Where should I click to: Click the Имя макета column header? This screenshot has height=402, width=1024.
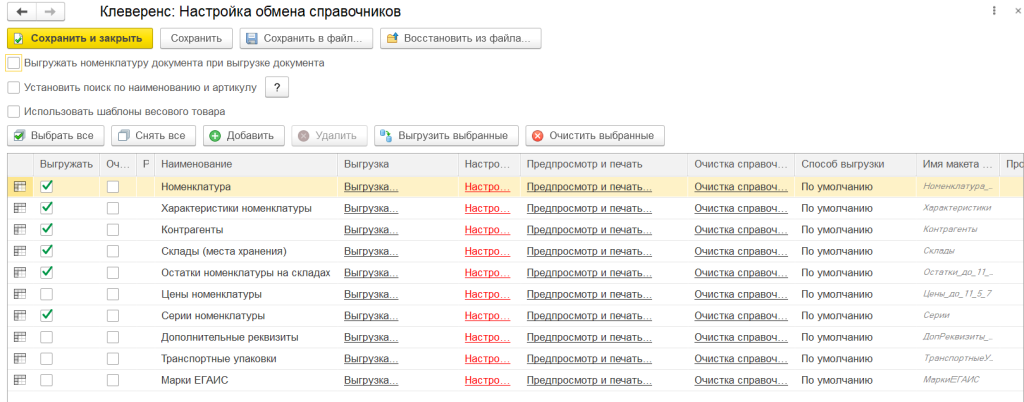[955, 164]
